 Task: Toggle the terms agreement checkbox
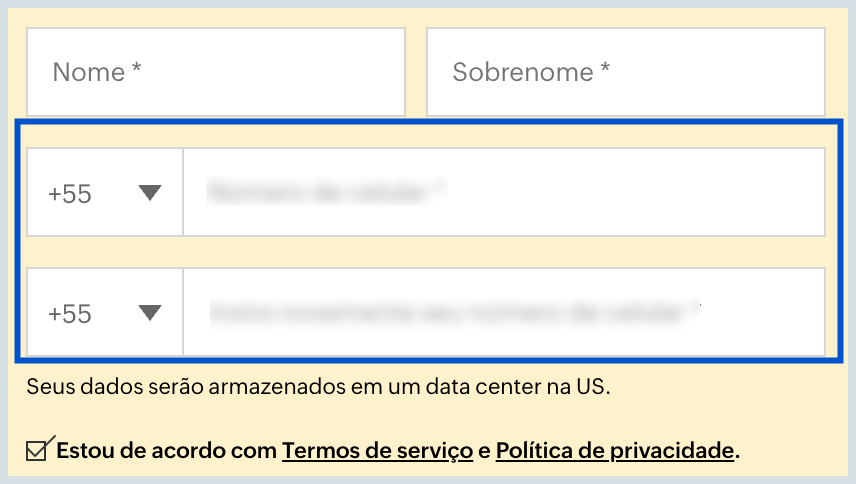pyautogui.click(x=38, y=450)
